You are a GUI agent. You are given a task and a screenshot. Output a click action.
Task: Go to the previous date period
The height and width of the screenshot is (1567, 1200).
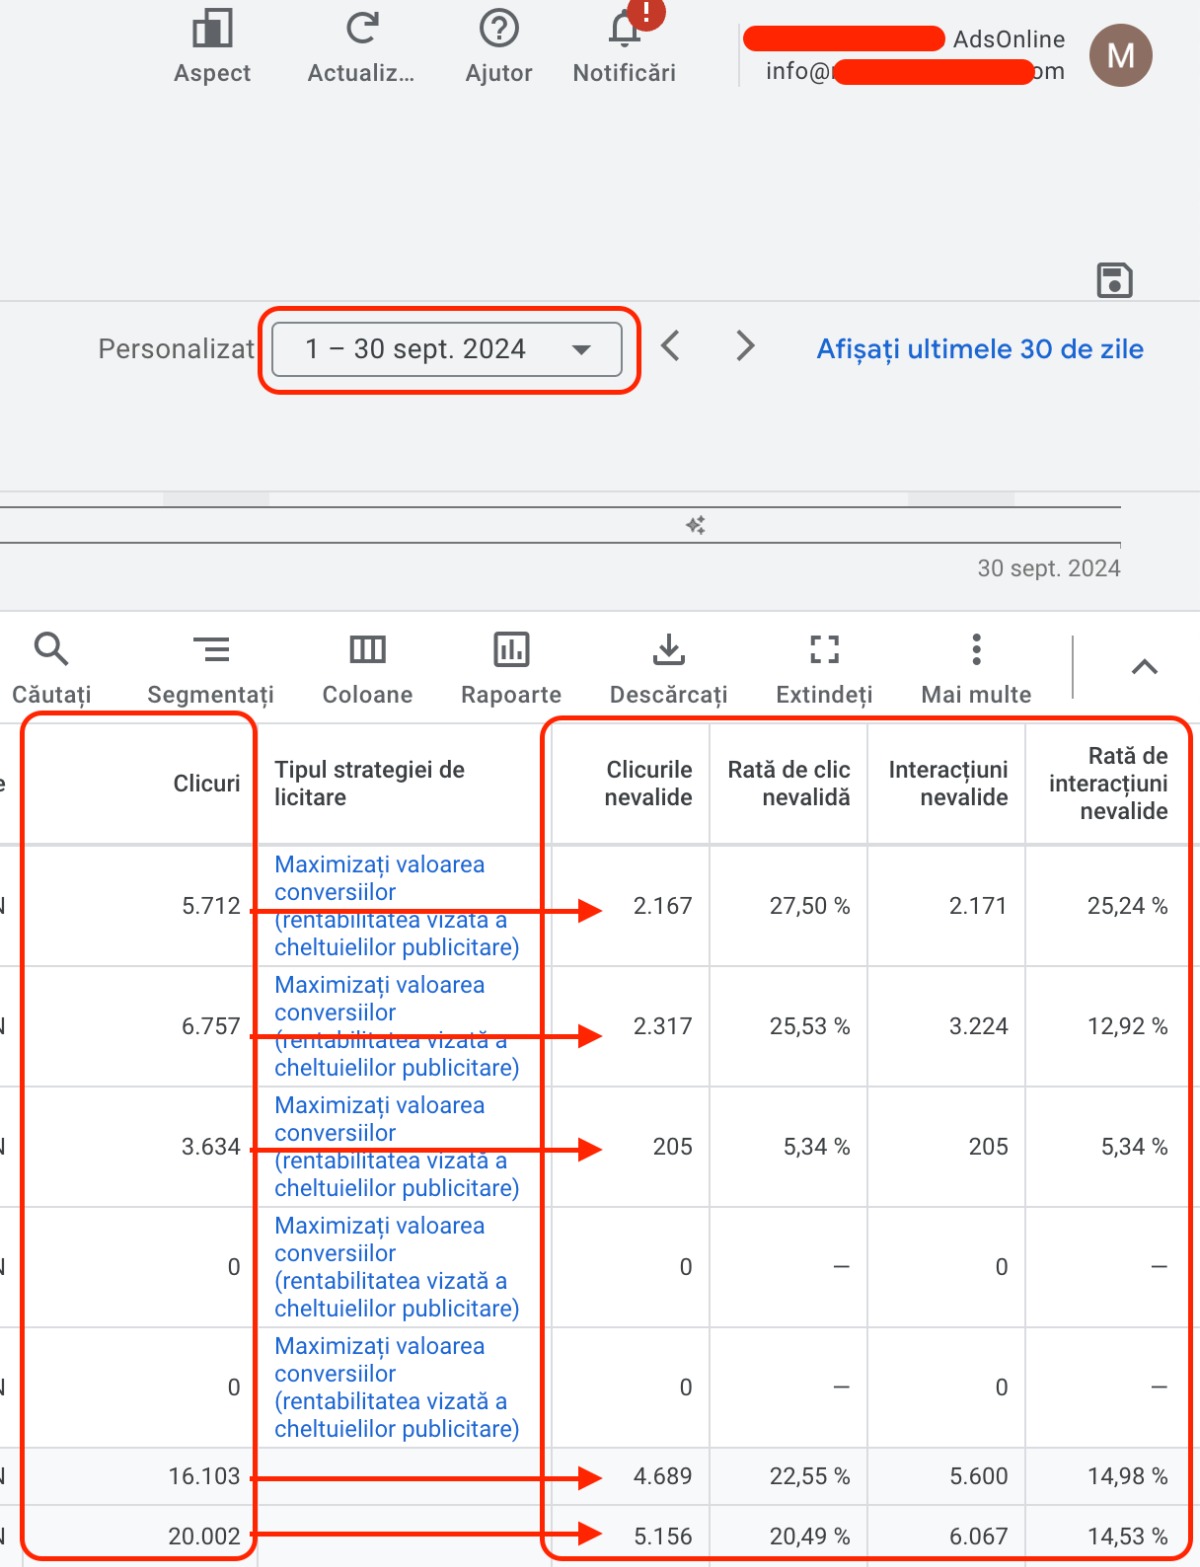click(671, 347)
